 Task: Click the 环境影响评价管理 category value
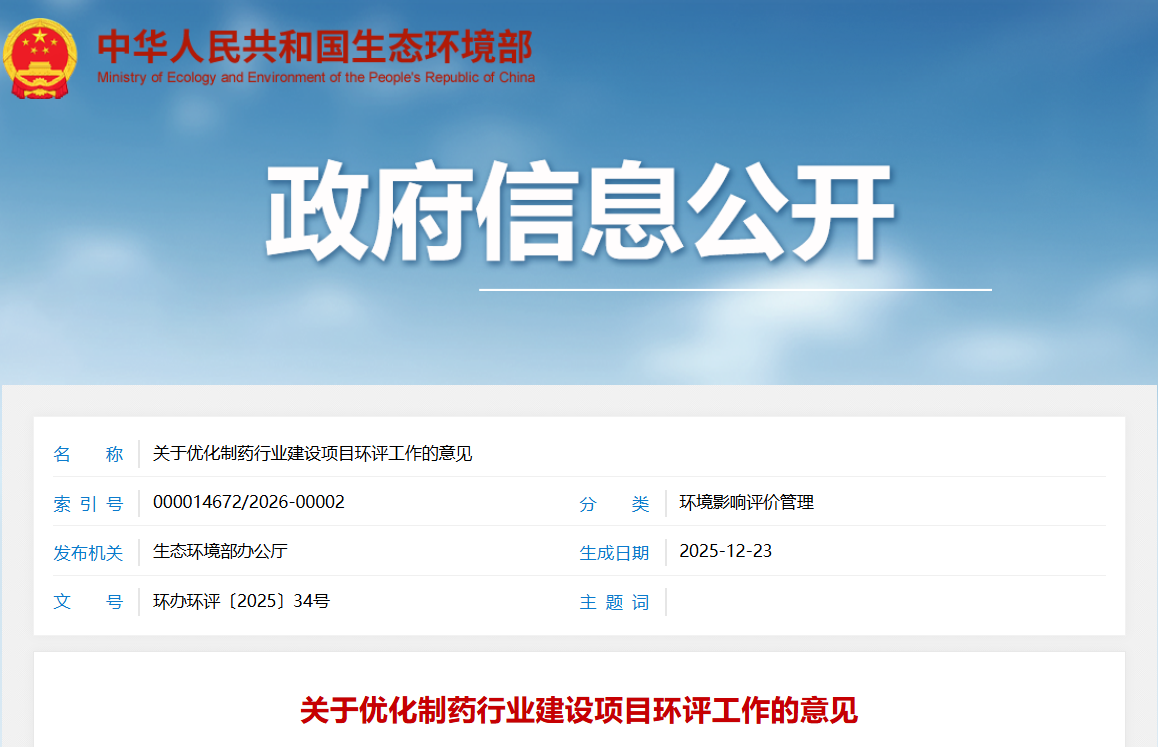(x=746, y=503)
